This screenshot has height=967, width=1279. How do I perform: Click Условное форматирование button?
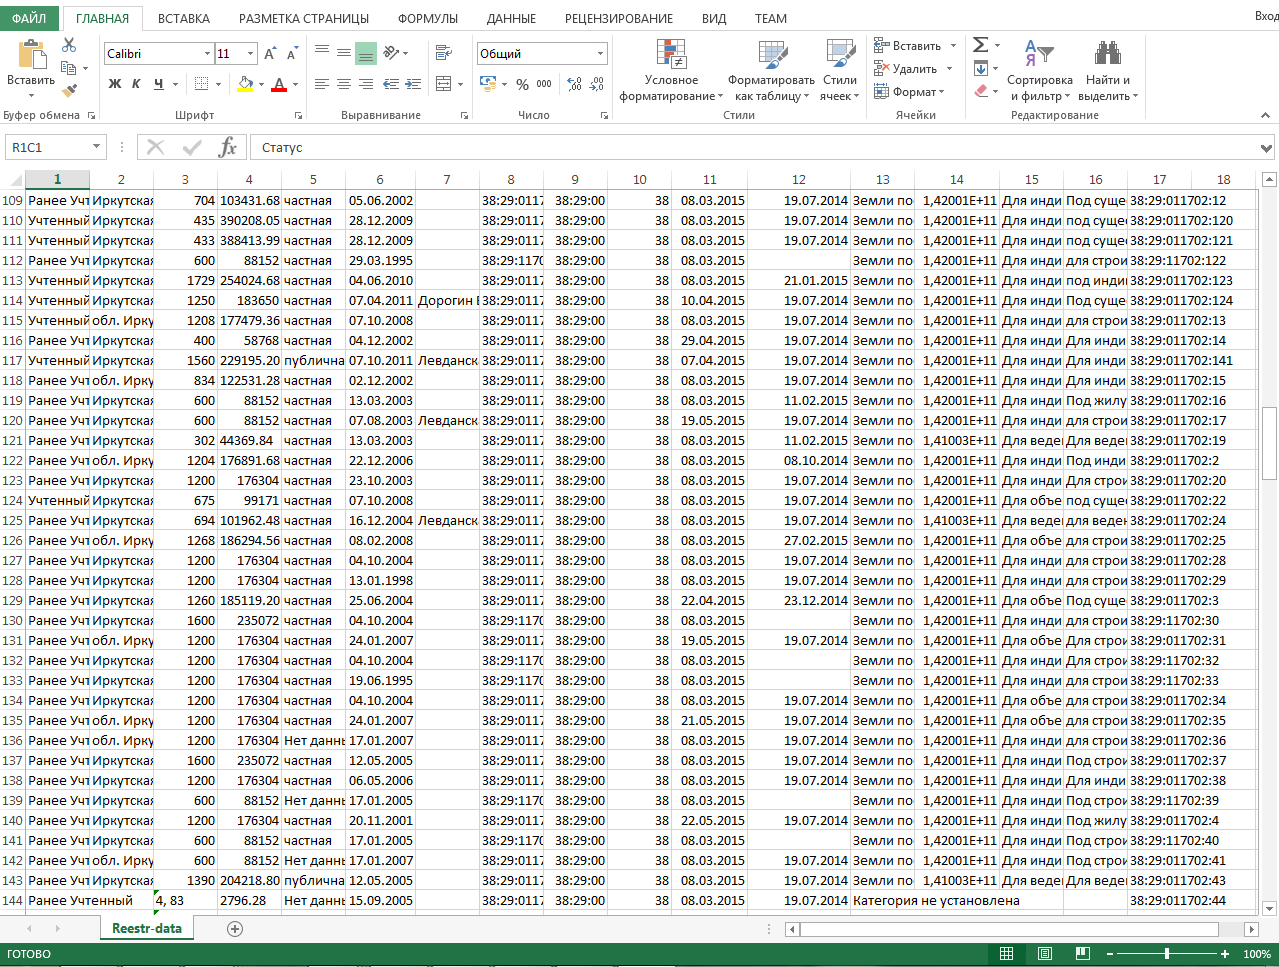[x=671, y=70]
